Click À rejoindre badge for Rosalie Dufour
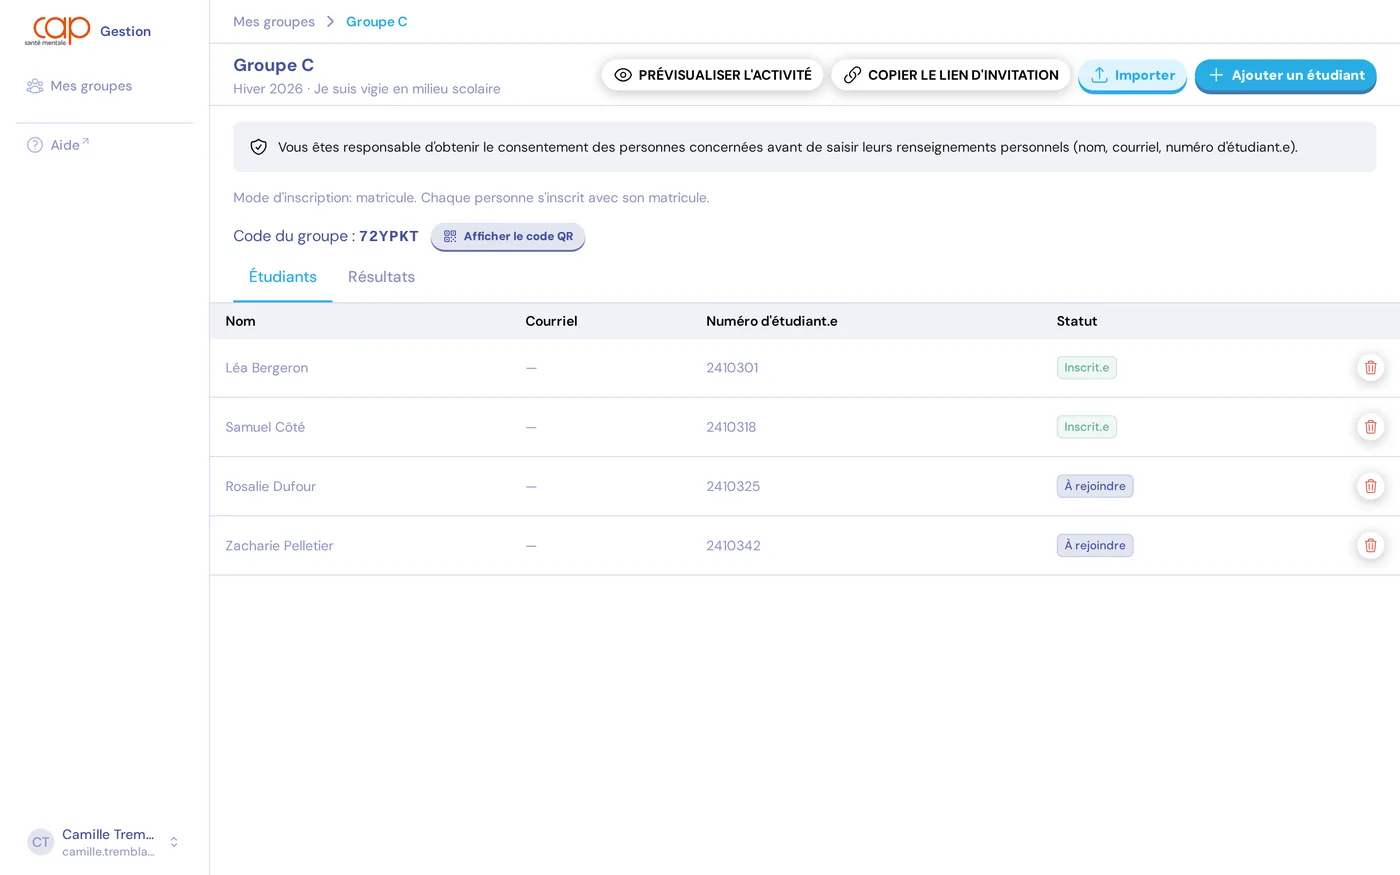The width and height of the screenshot is (1400, 875). [x=1095, y=486]
